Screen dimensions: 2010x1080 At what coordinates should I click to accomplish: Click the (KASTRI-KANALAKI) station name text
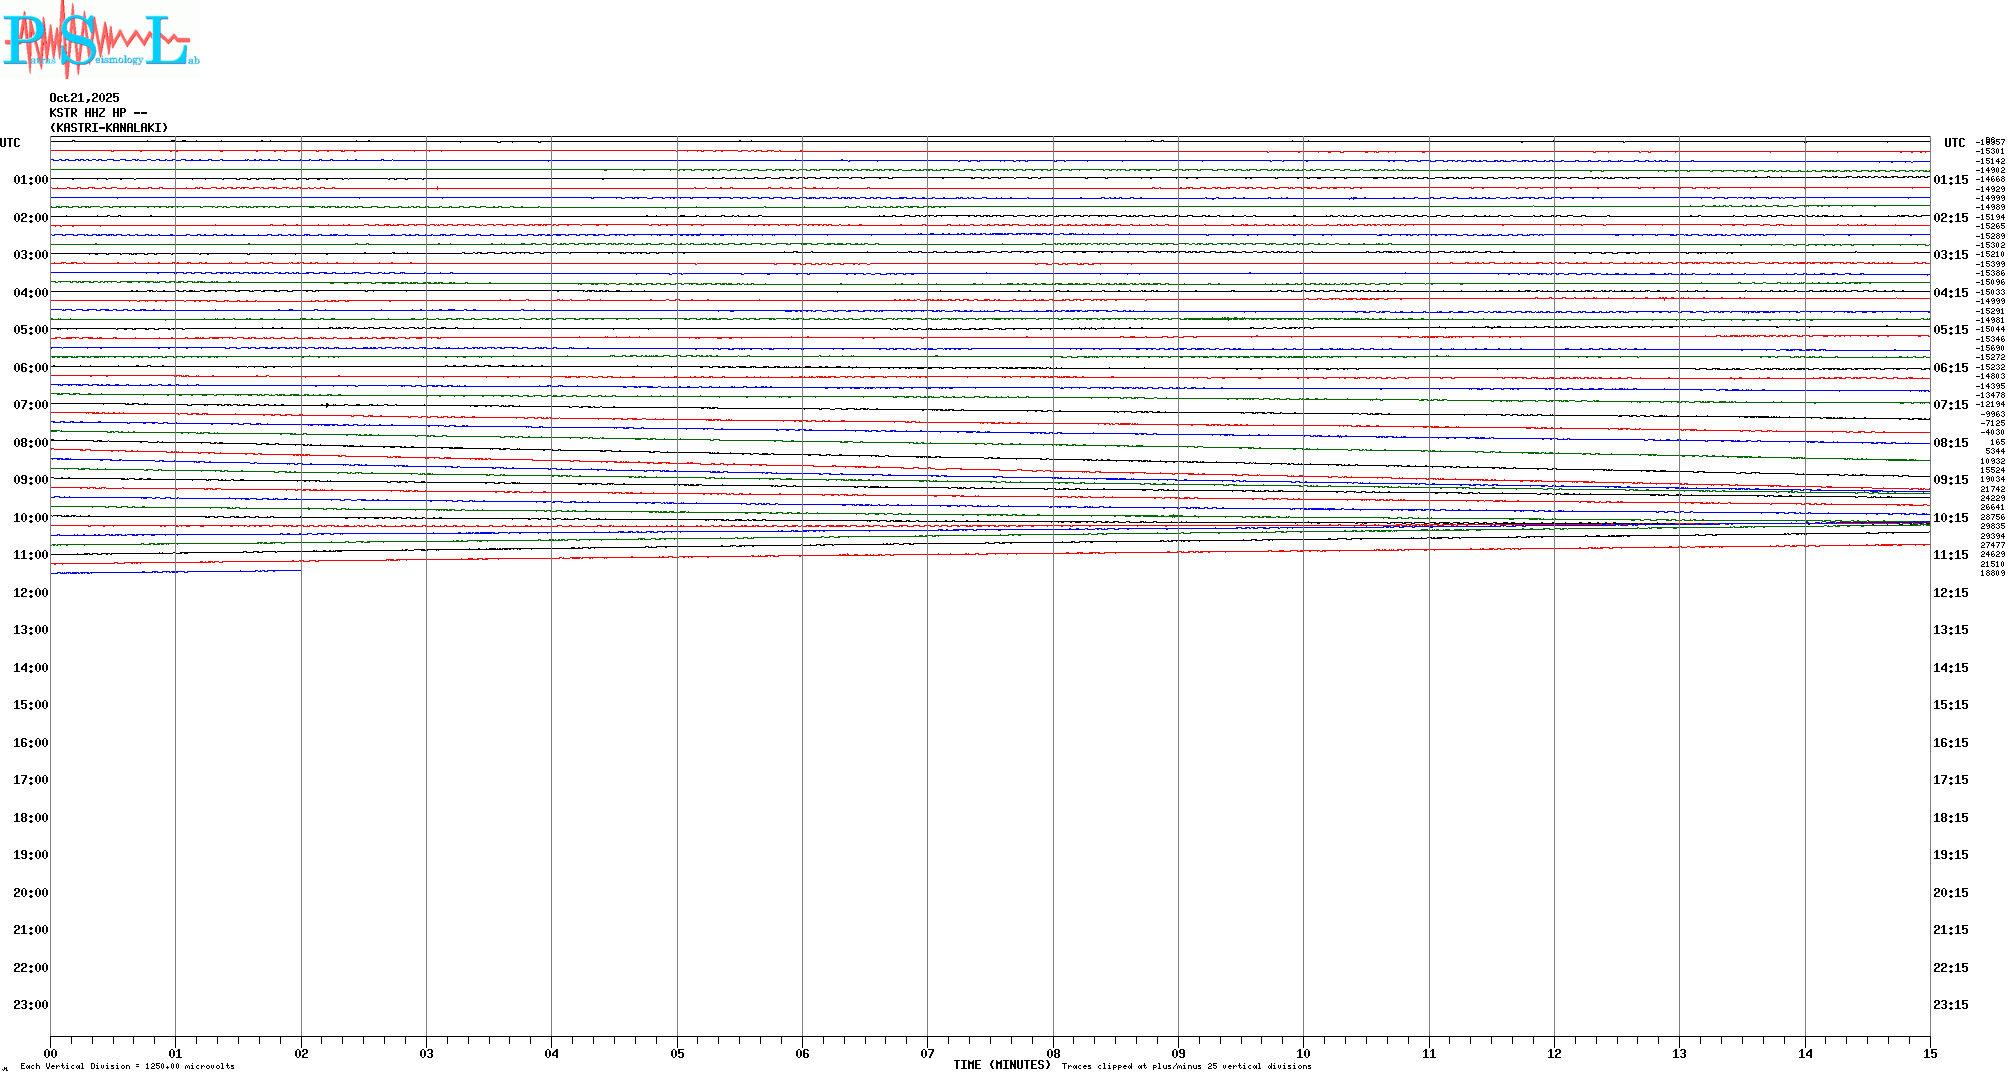109,128
